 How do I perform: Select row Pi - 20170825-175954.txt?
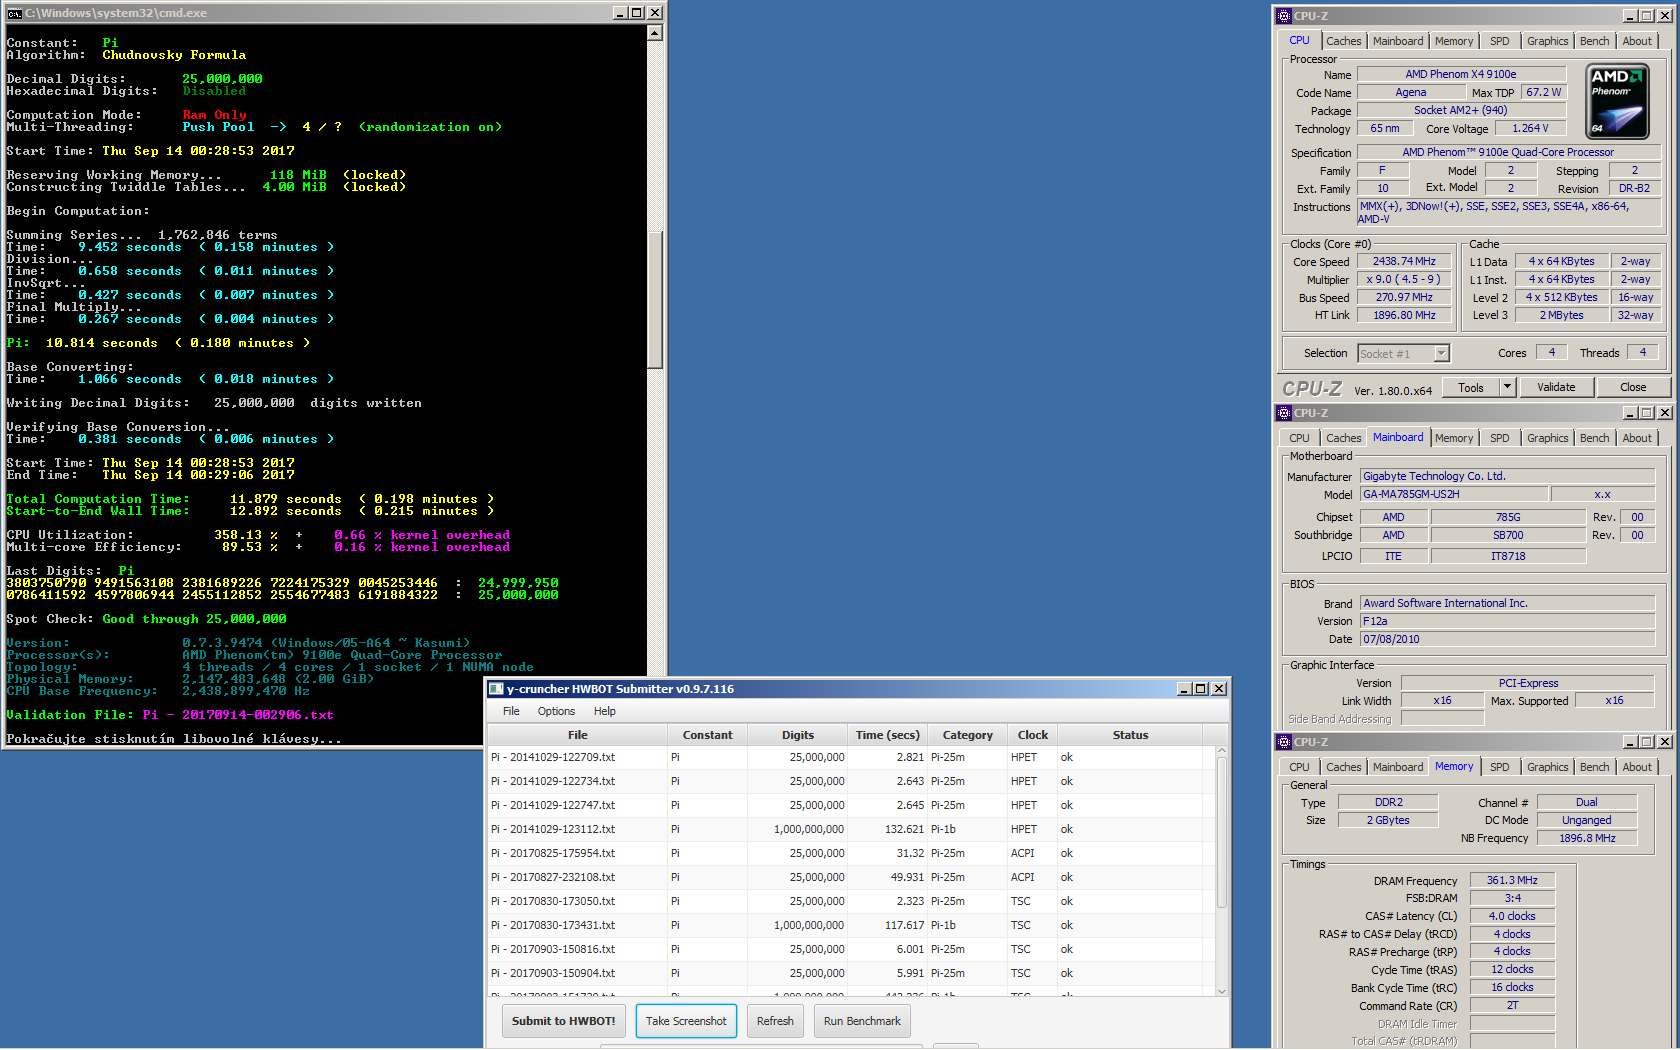851,853
